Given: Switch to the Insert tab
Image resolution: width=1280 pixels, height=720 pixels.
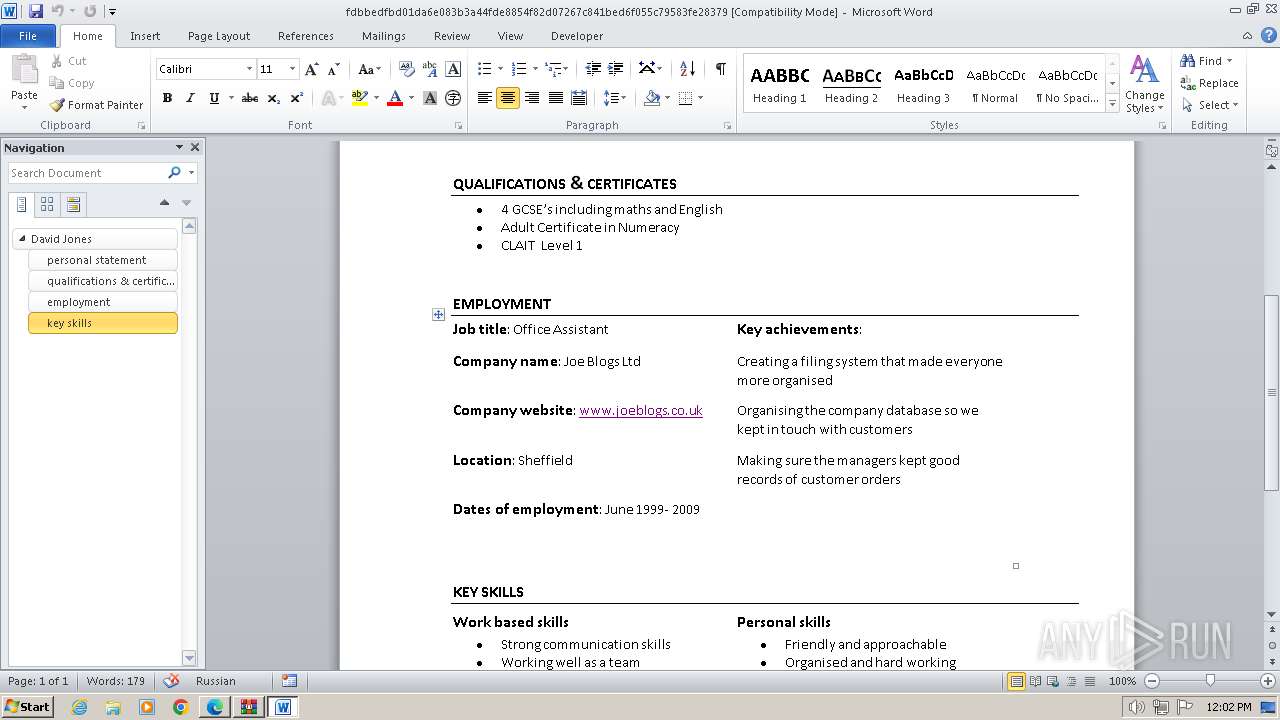Looking at the screenshot, I should click(145, 36).
